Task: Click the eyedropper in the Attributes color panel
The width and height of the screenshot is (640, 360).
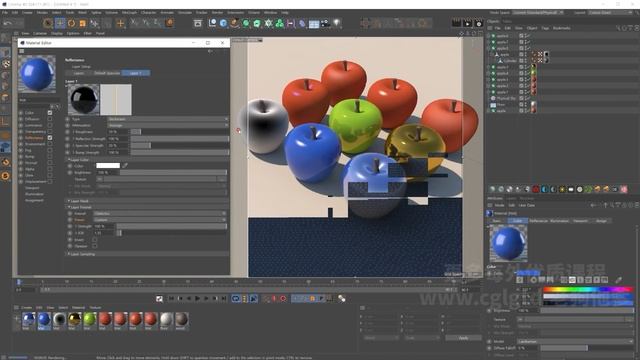Action: point(619,280)
